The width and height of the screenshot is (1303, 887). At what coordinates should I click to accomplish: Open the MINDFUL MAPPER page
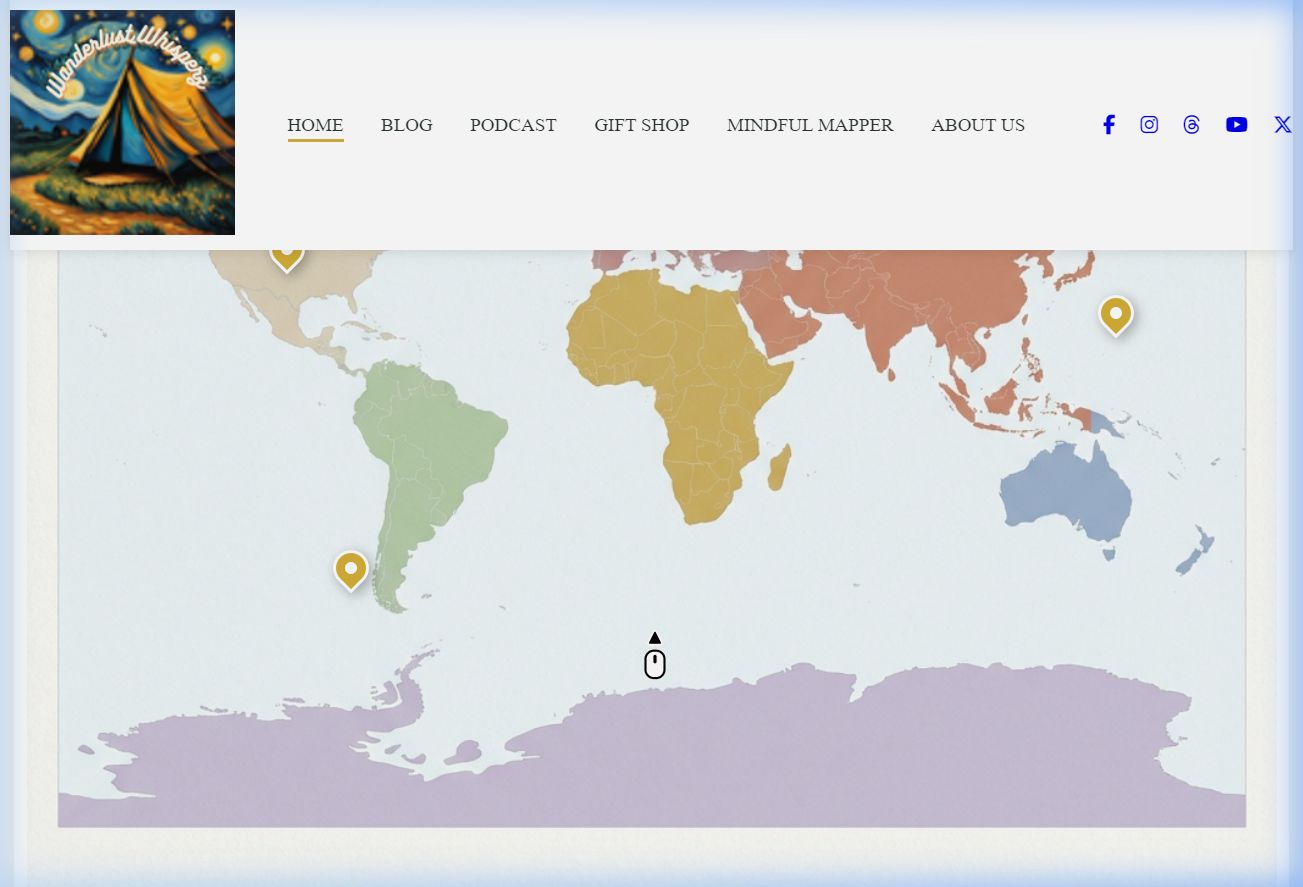coord(810,125)
